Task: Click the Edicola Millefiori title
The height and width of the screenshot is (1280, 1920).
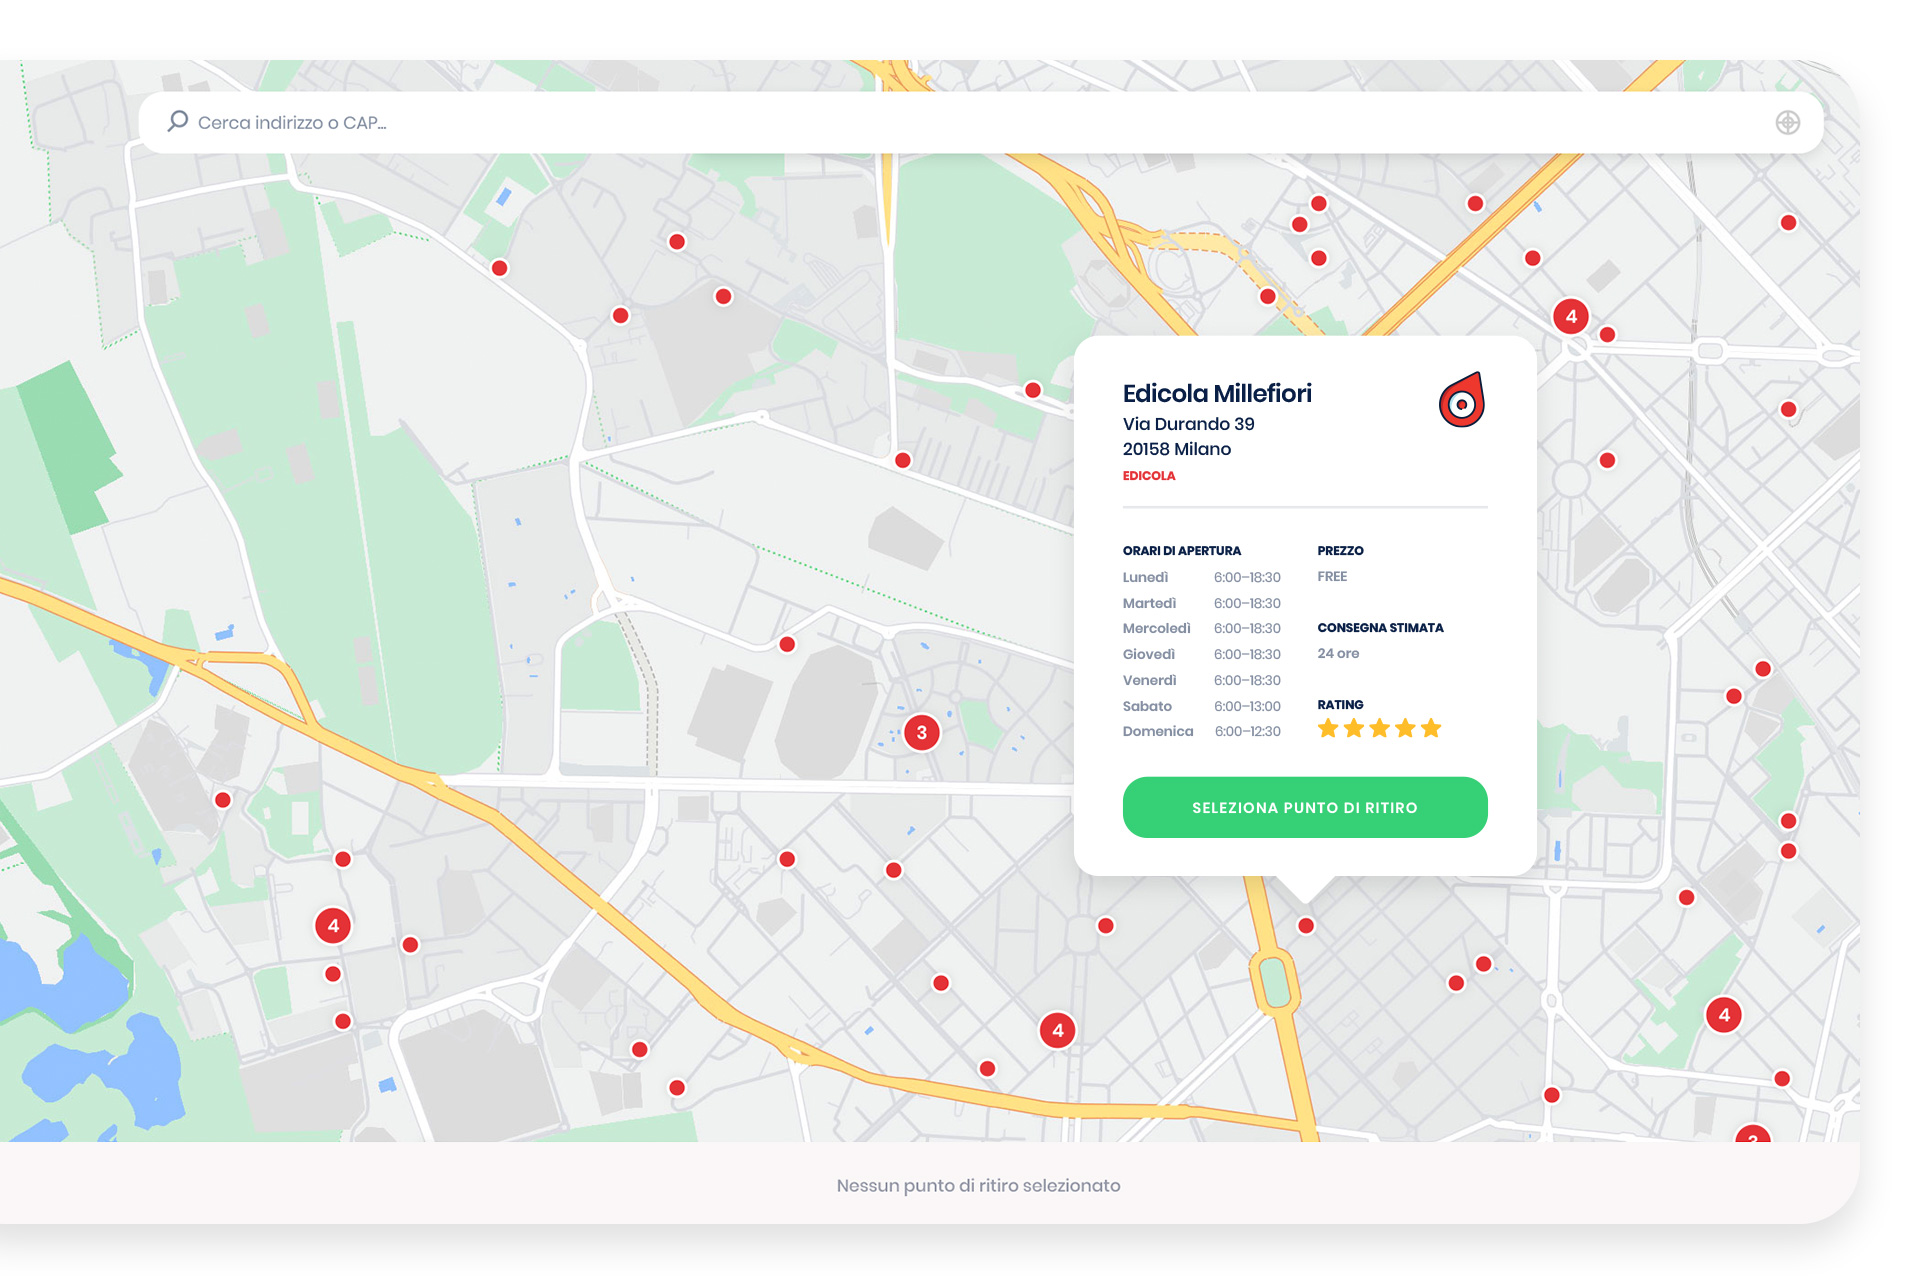Action: [1218, 393]
